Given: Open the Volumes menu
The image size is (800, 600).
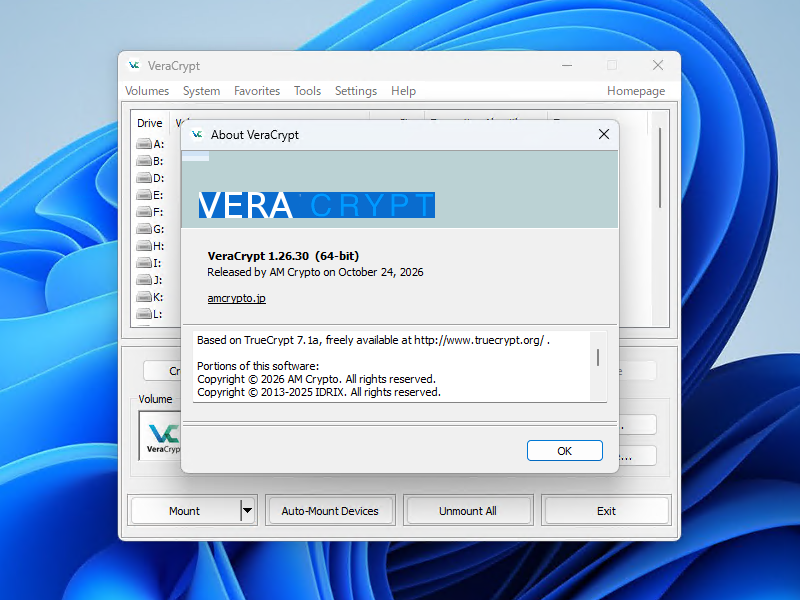Looking at the screenshot, I should pyautogui.click(x=147, y=91).
